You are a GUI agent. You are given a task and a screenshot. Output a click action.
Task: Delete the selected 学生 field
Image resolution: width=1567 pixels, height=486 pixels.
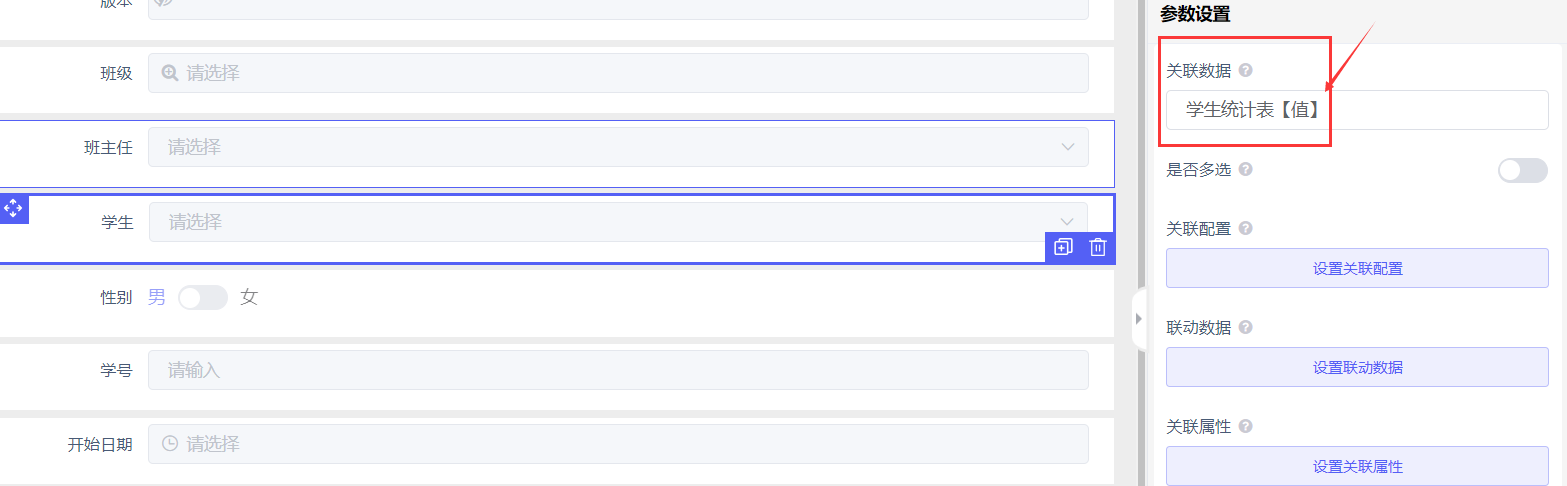point(1098,247)
